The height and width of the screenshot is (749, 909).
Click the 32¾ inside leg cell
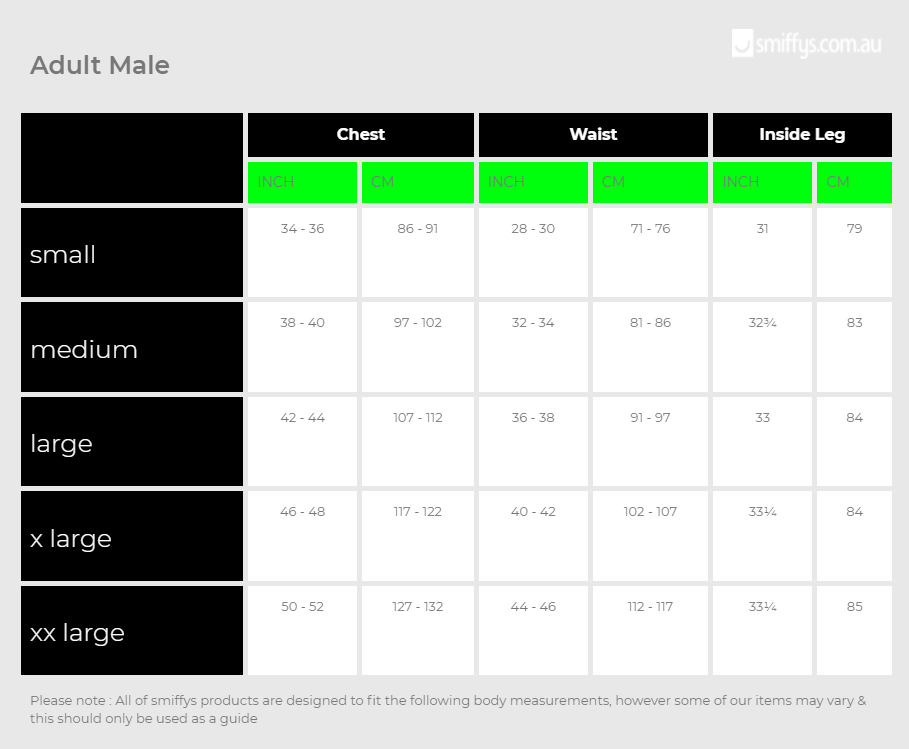[x=762, y=347]
